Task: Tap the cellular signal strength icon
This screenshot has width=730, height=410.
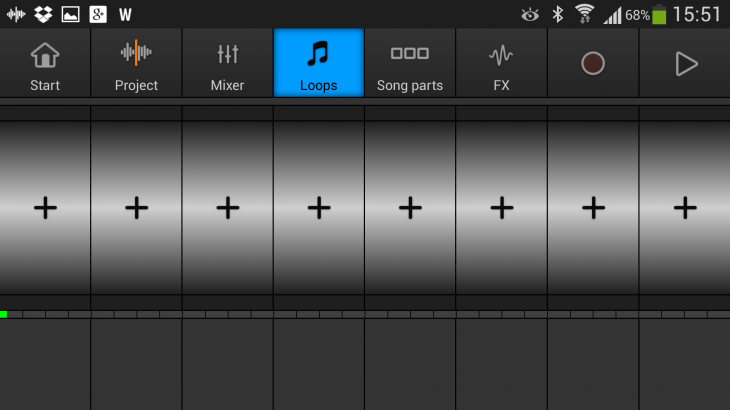Action: pos(613,15)
